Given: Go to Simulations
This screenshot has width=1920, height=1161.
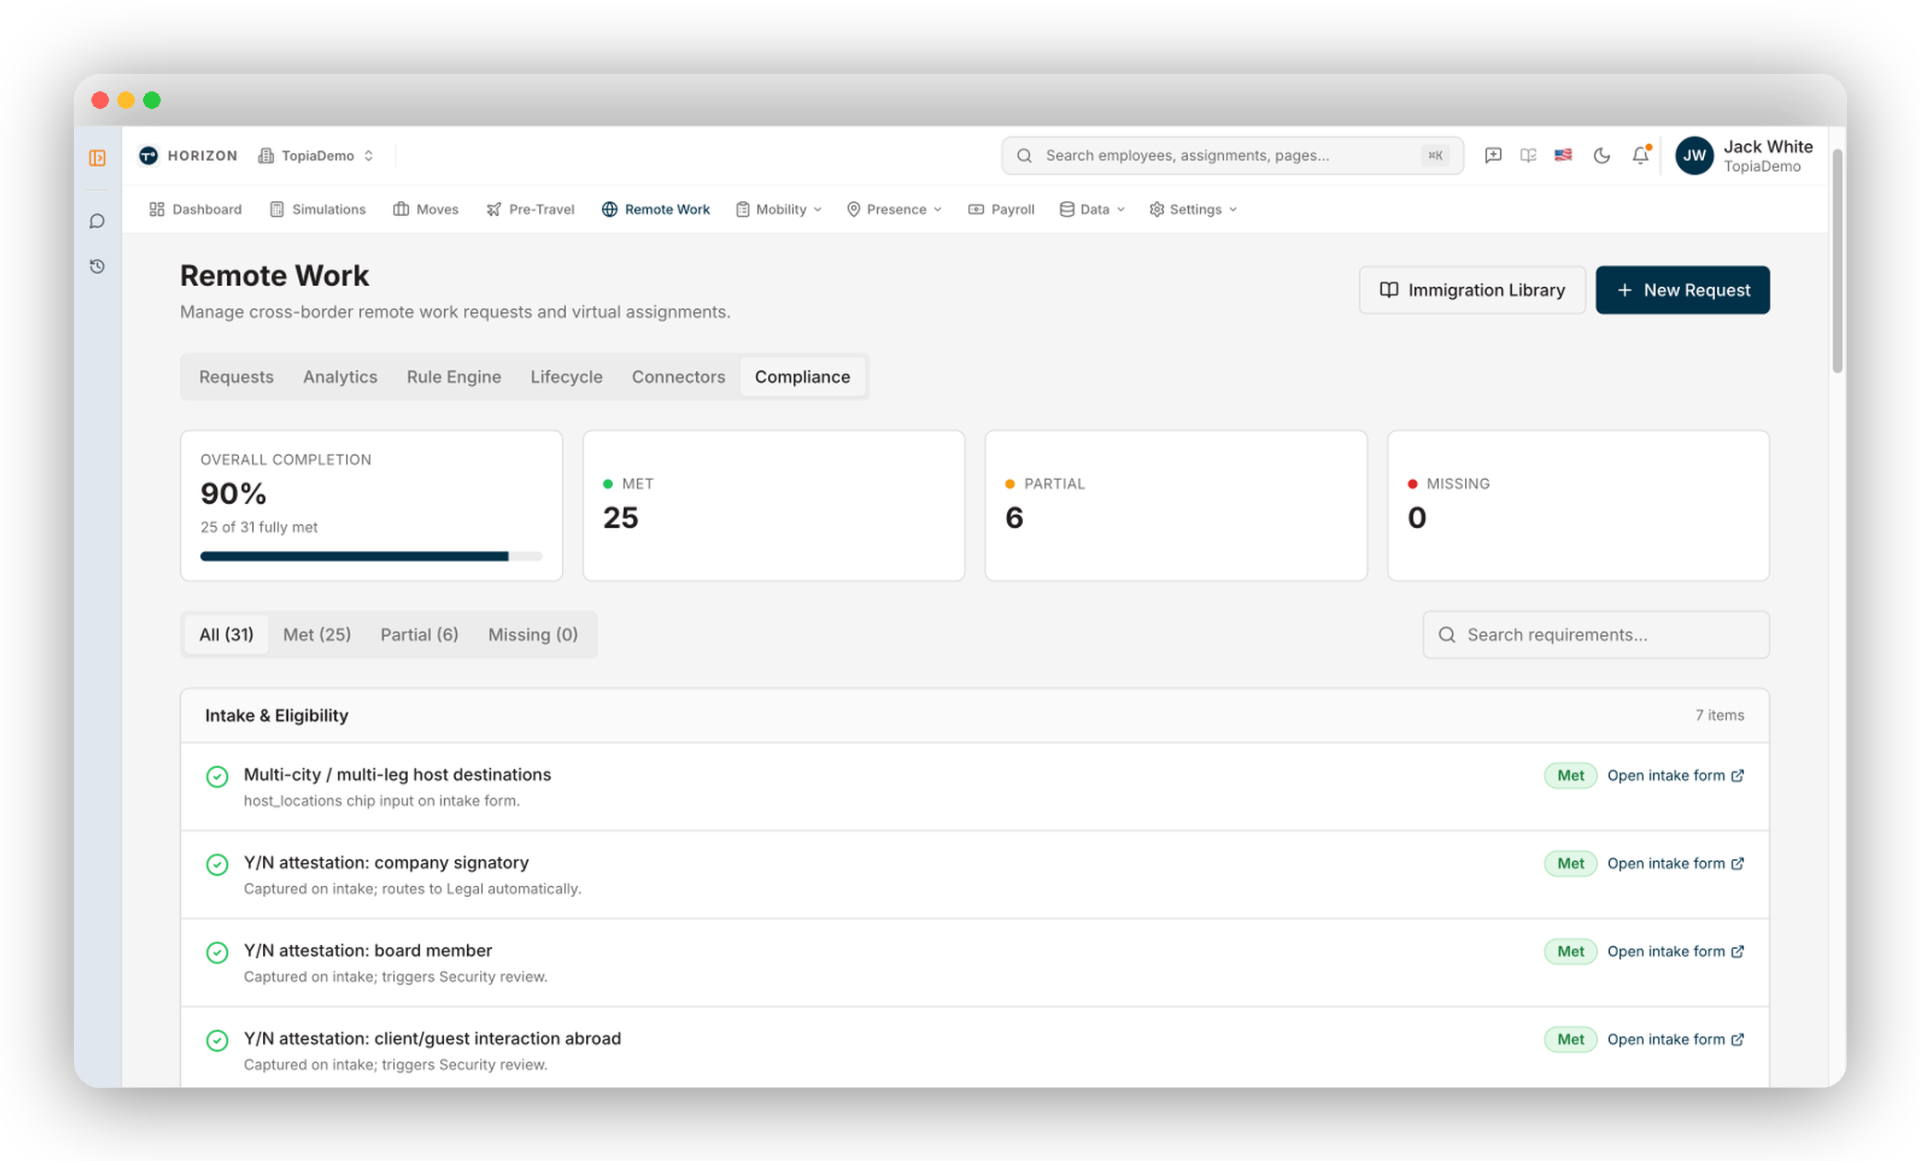Looking at the screenshot, I should [318, 209].
